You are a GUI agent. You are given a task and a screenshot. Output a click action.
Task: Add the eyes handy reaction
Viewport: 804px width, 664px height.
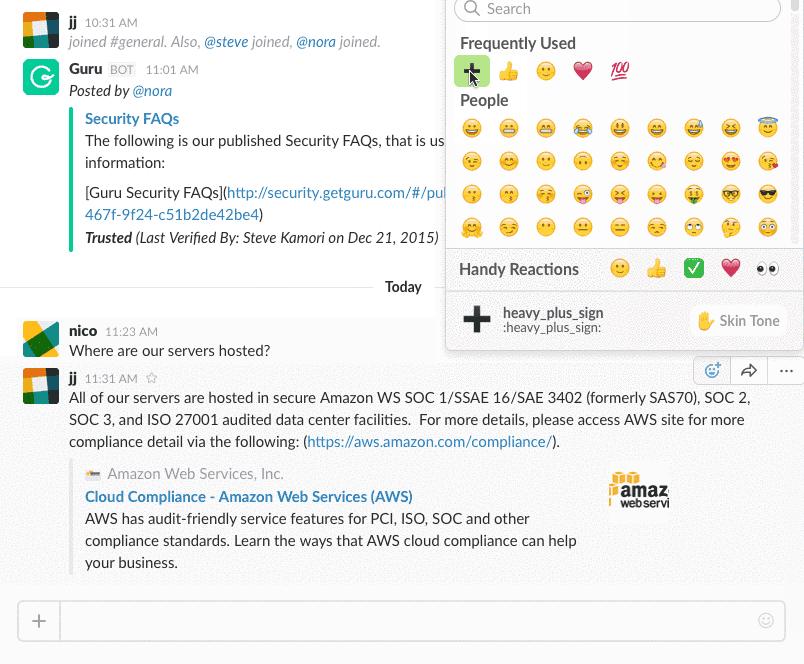pyautogui.click(x=767, y=268)
